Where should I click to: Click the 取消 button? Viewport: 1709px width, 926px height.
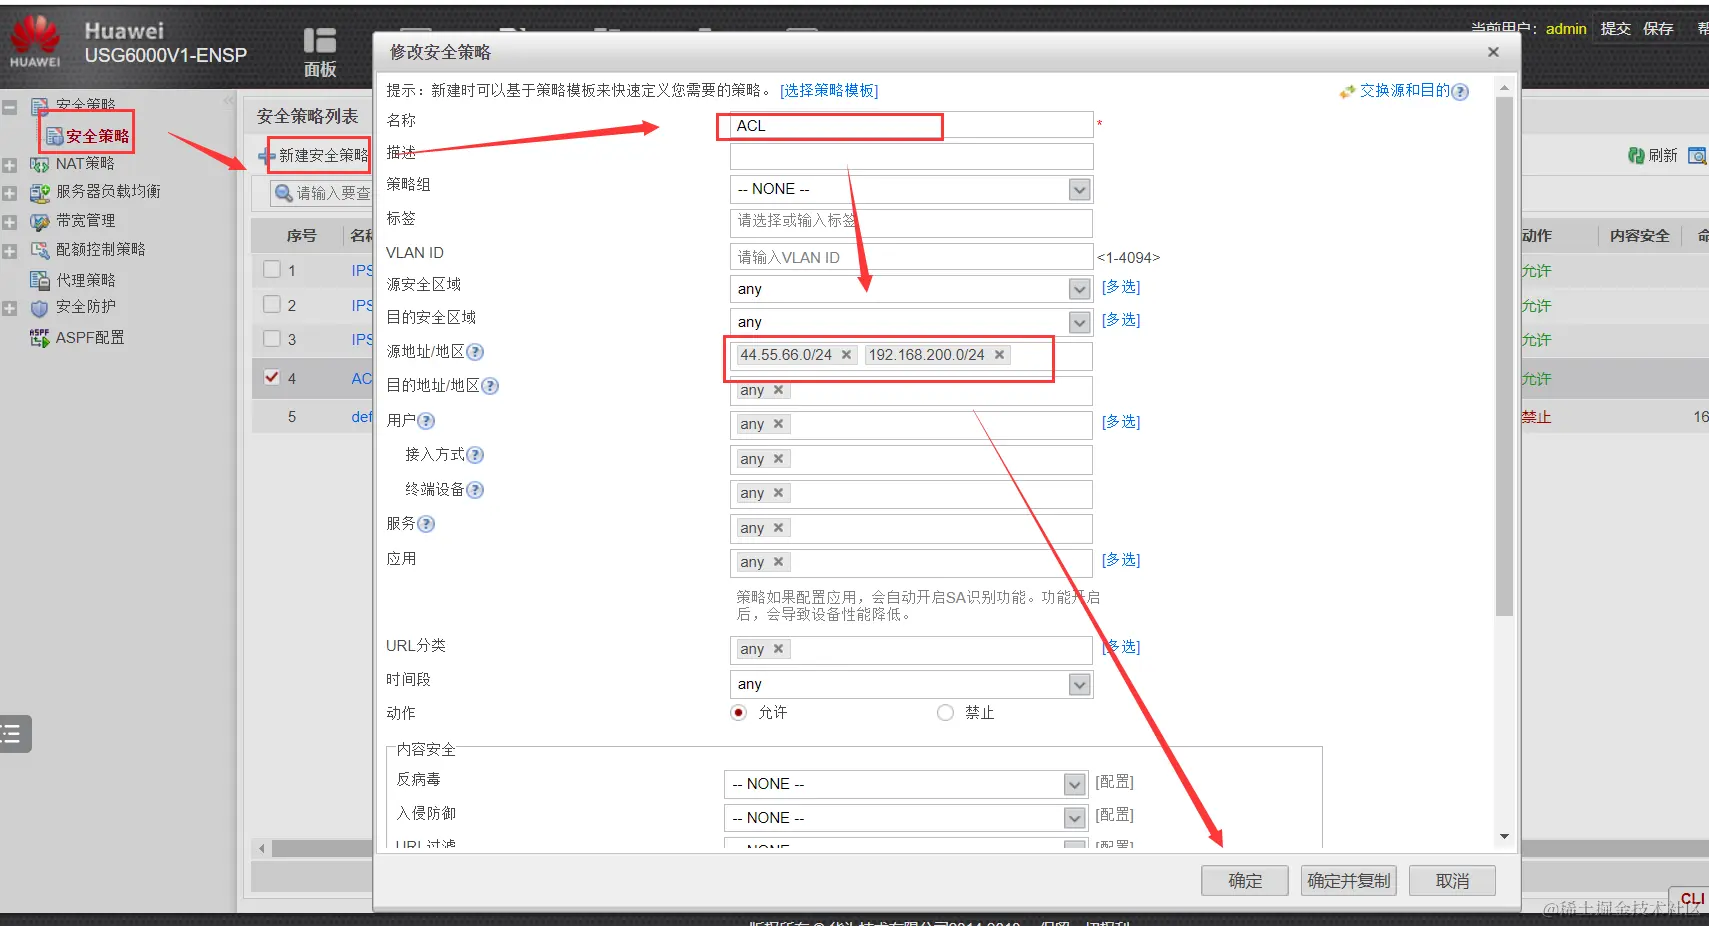point(1453,881)
